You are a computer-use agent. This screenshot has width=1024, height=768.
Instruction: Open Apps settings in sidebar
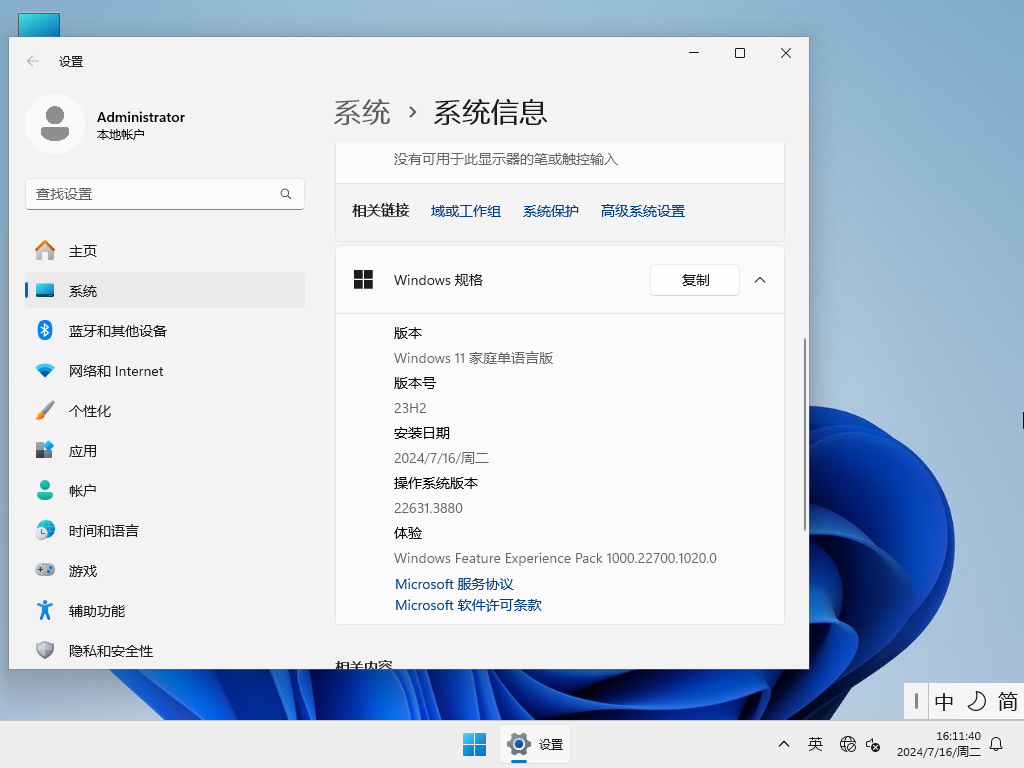[84, 450]
